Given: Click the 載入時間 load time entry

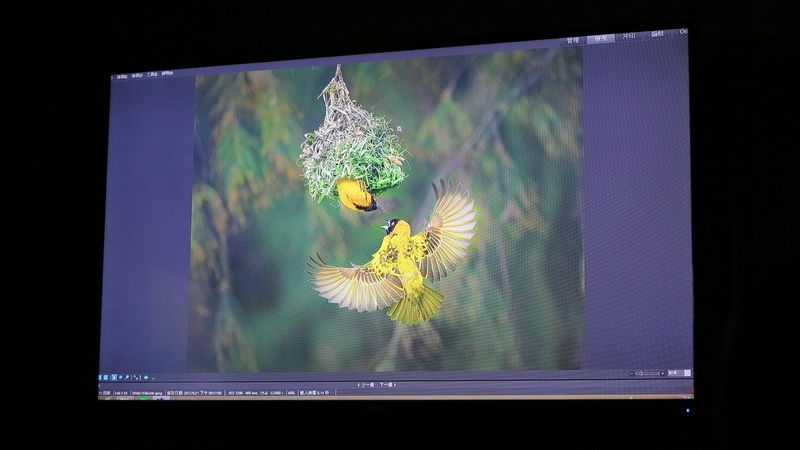Looking at the screenshot, I should 314,393.
